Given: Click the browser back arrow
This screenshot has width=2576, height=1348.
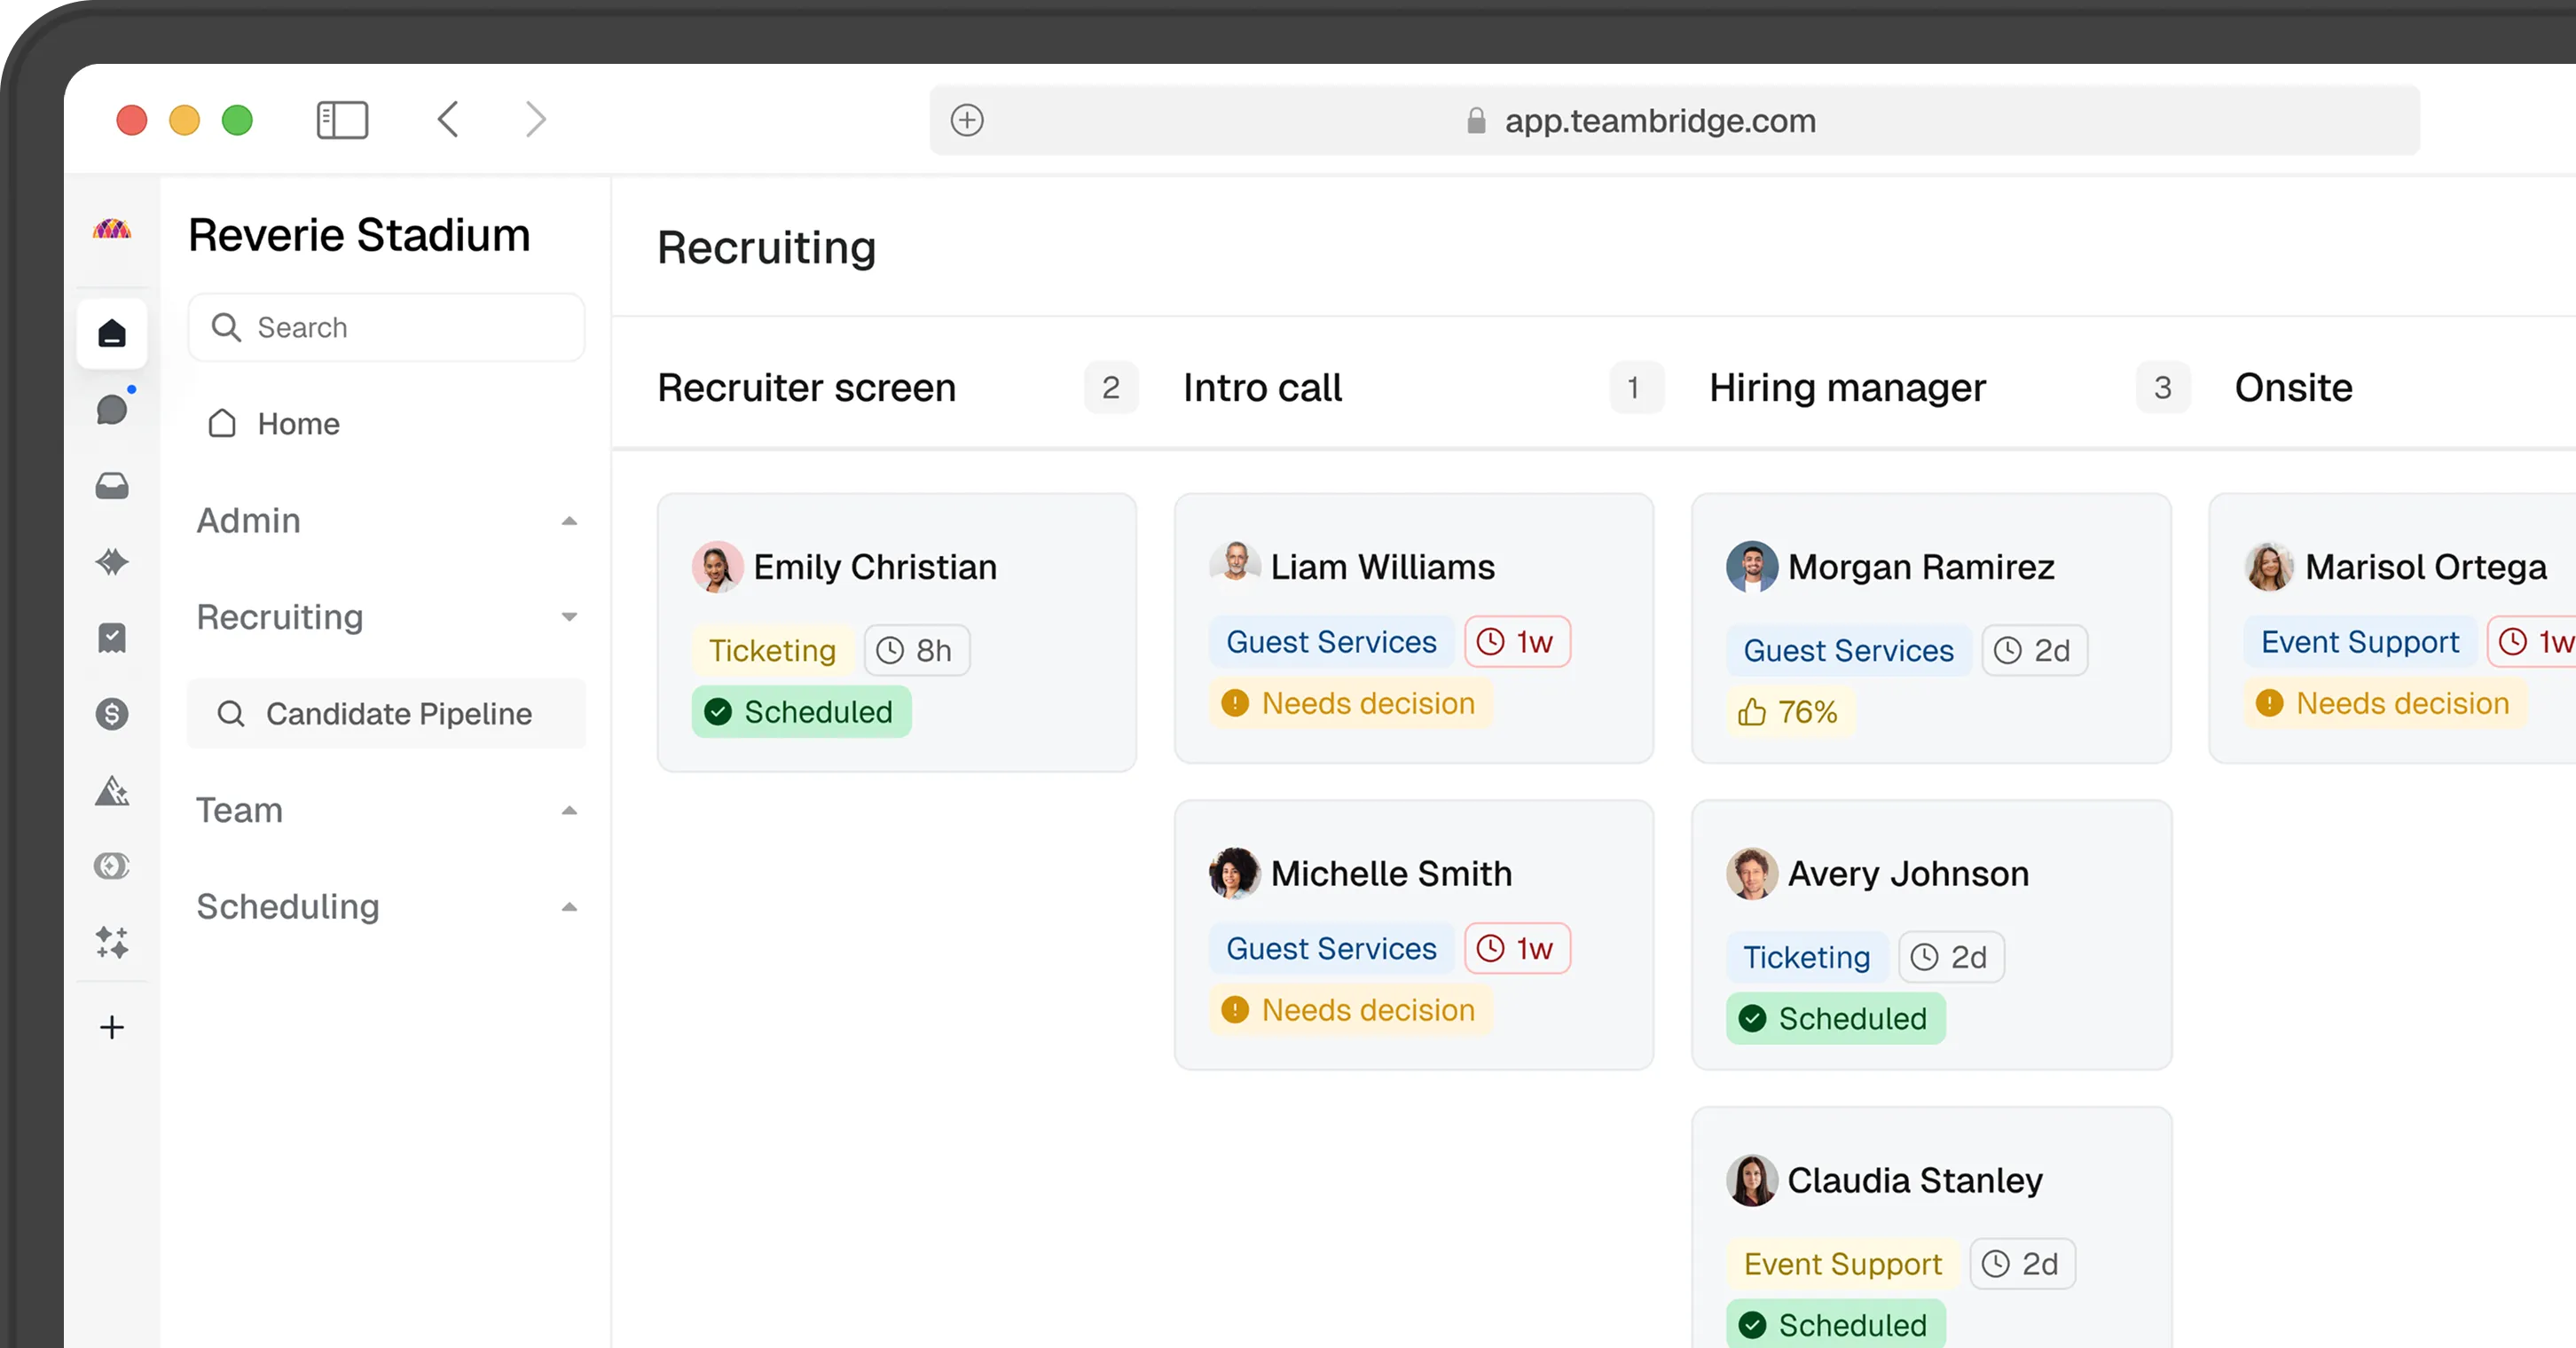Looking at the screenshot, I should click(x=448, y=120).
